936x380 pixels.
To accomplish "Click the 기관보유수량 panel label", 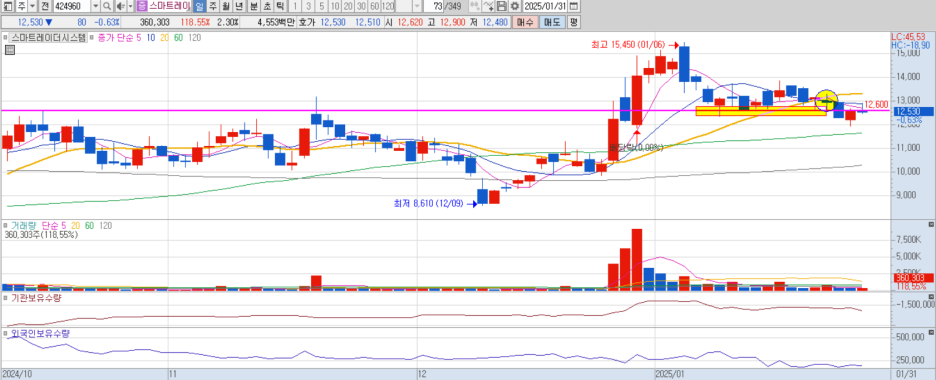I will (36, 298).
